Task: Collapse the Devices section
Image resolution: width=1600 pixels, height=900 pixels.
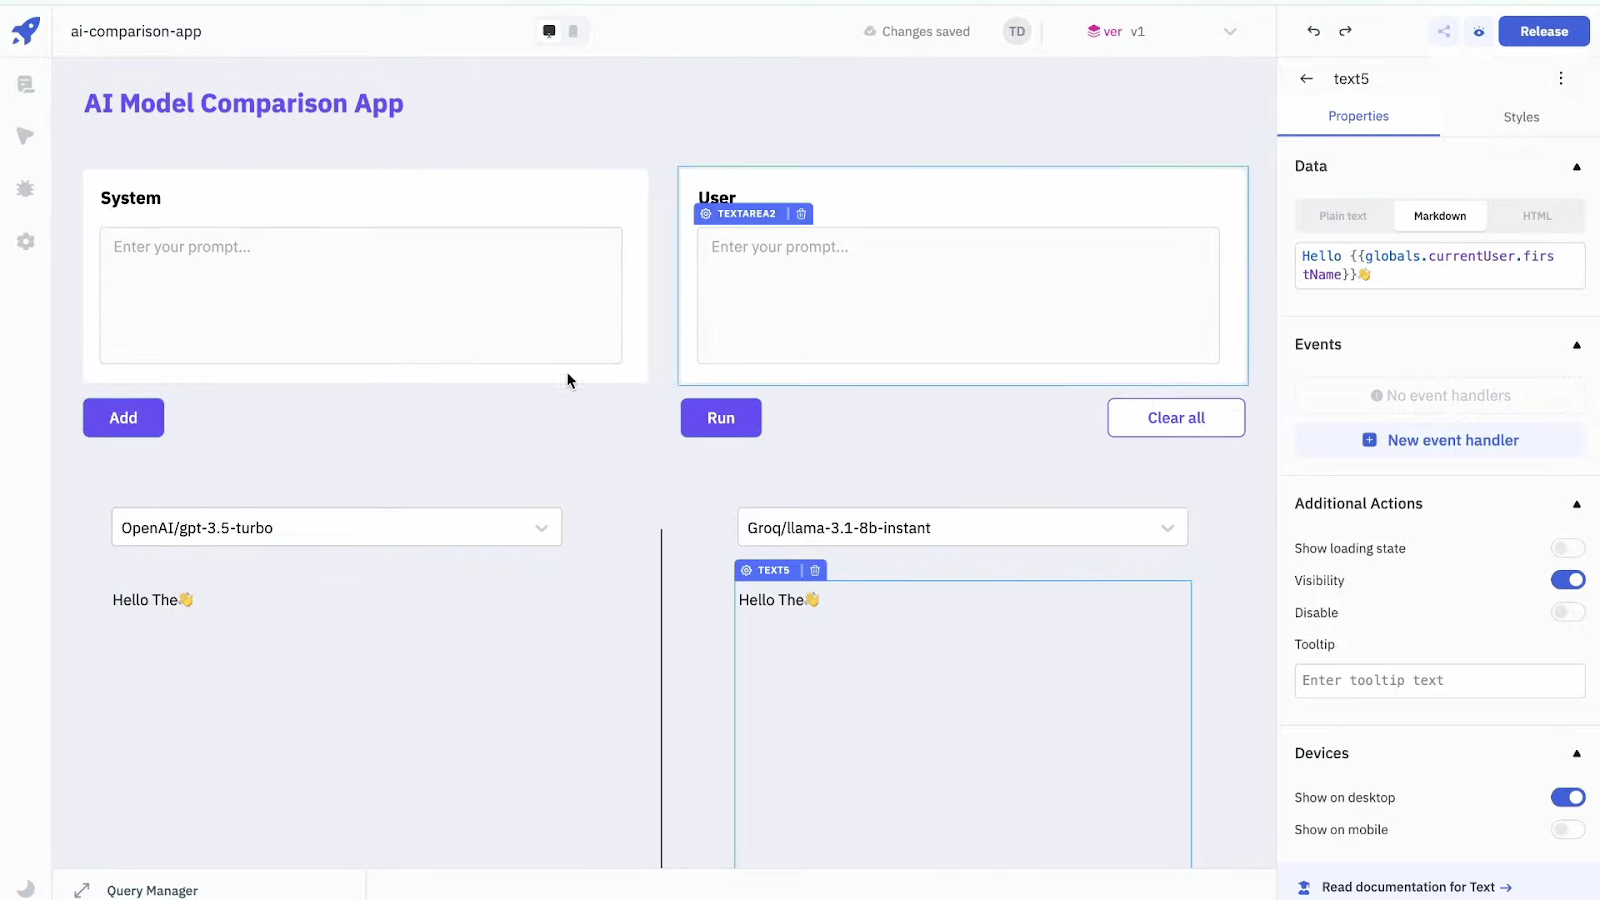Action: point(1577,753)
